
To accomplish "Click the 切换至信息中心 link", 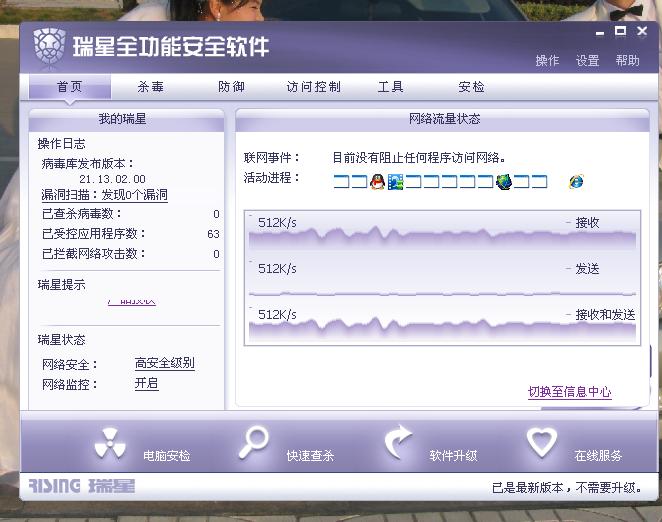I will click(x=570, y=392).
